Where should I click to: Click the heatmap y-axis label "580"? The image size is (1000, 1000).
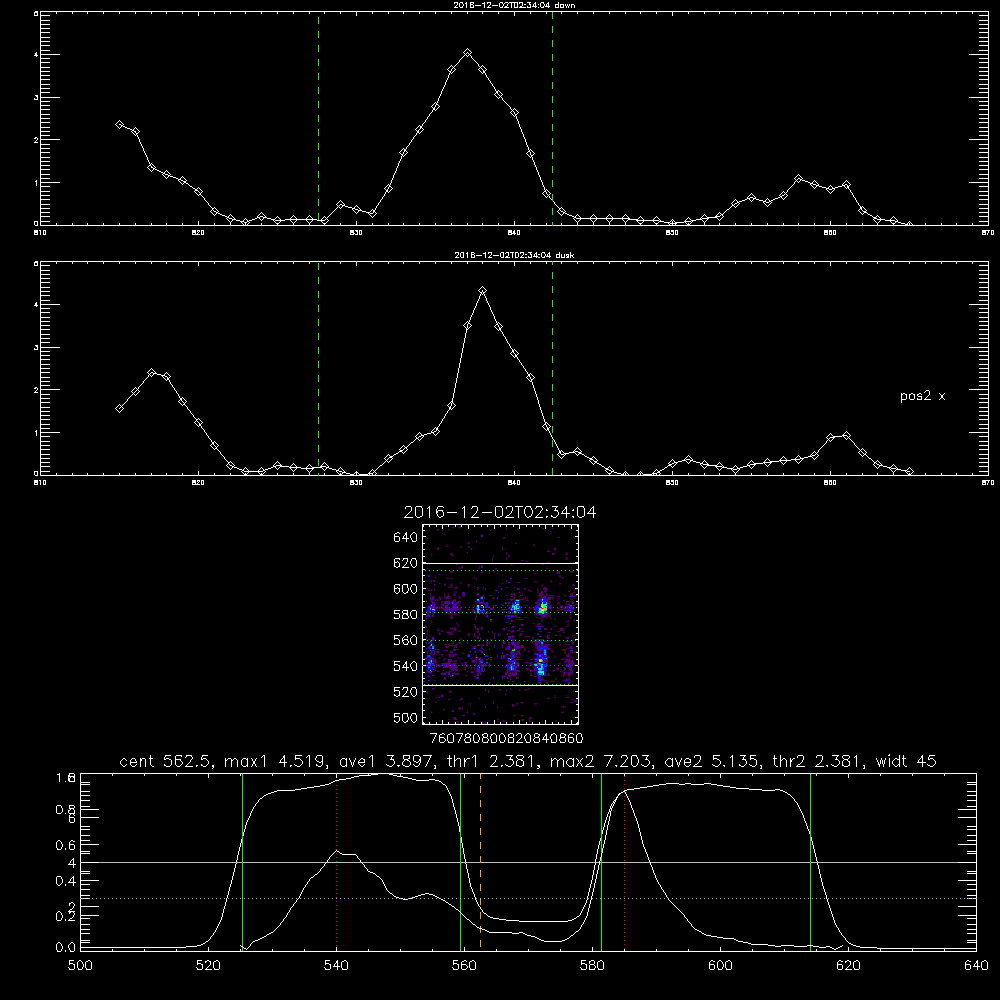coord(406,615)
